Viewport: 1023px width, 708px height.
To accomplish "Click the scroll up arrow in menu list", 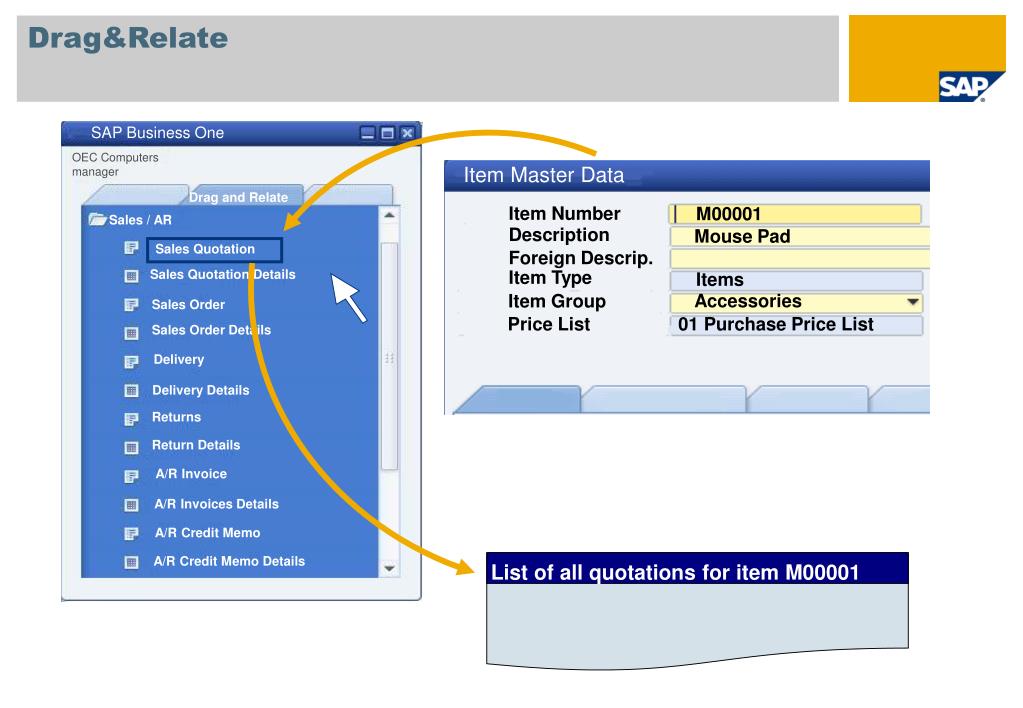I will coord(389,215).
